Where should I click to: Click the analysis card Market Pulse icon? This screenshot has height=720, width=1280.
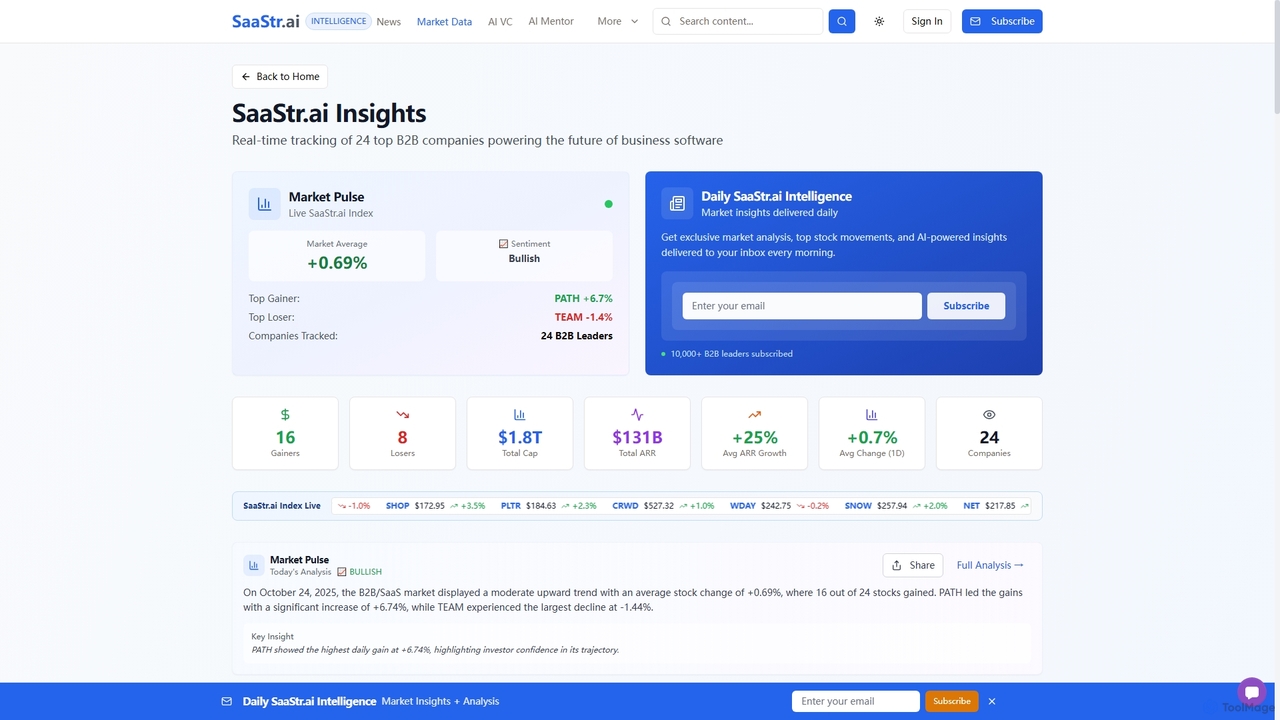coord(254,566)
